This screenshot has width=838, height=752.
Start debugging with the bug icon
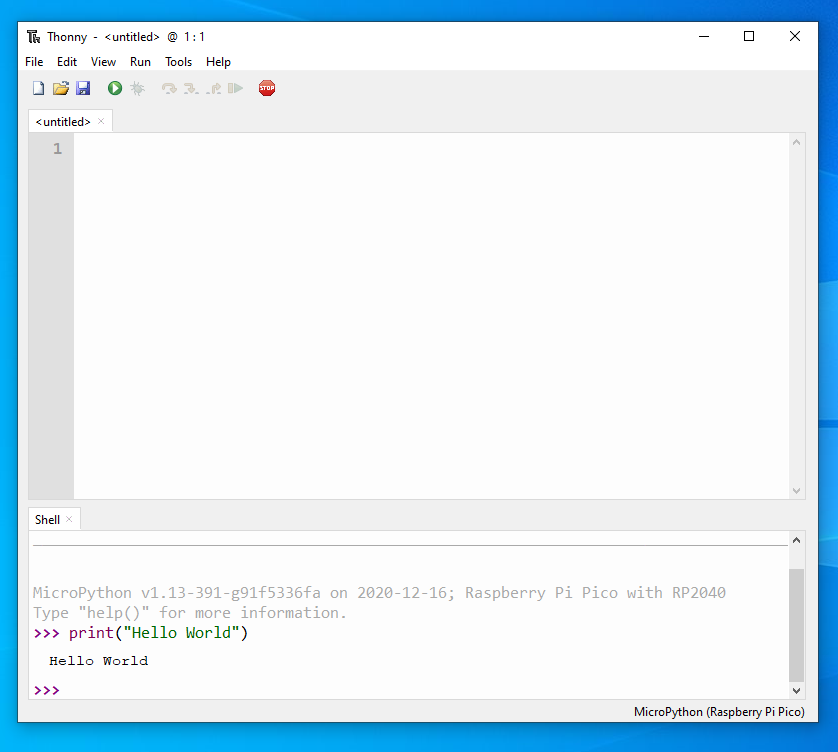137,88
